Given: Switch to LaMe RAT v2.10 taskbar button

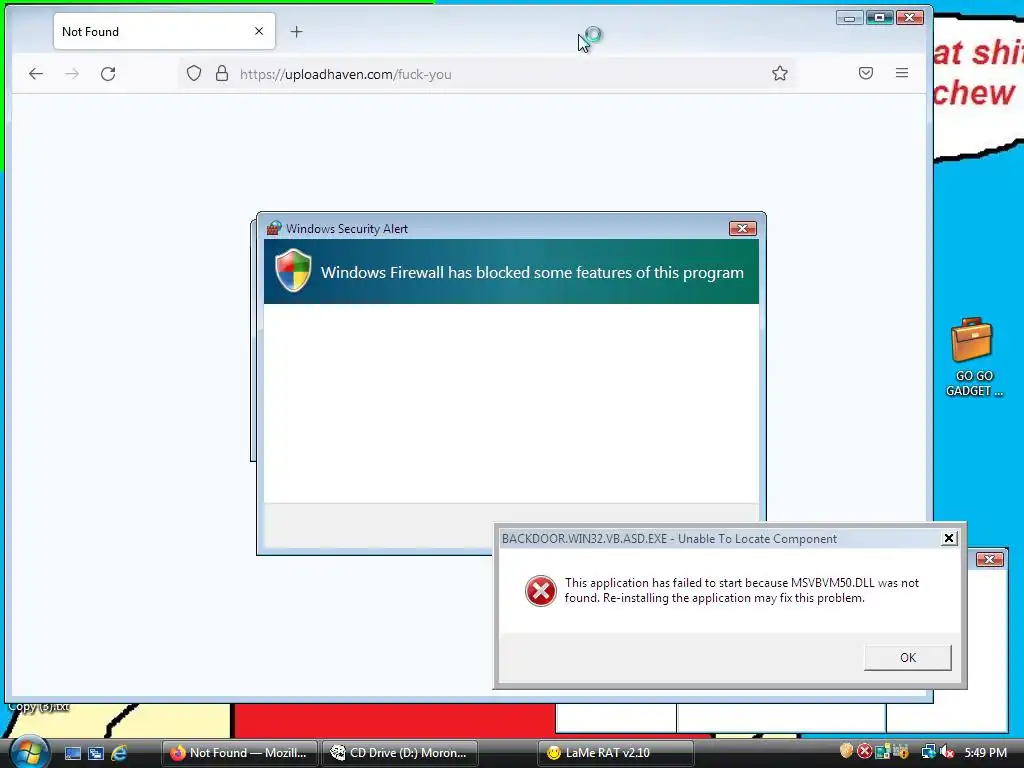Looking at the screenshot, I should coord(615,753).
